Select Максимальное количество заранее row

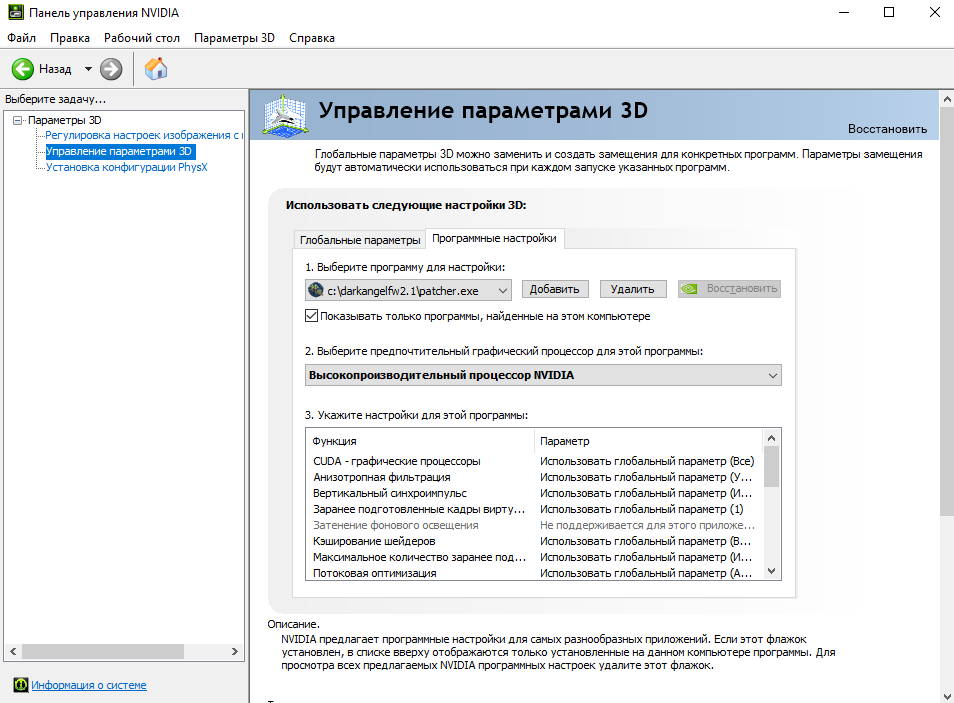point(534,557)
